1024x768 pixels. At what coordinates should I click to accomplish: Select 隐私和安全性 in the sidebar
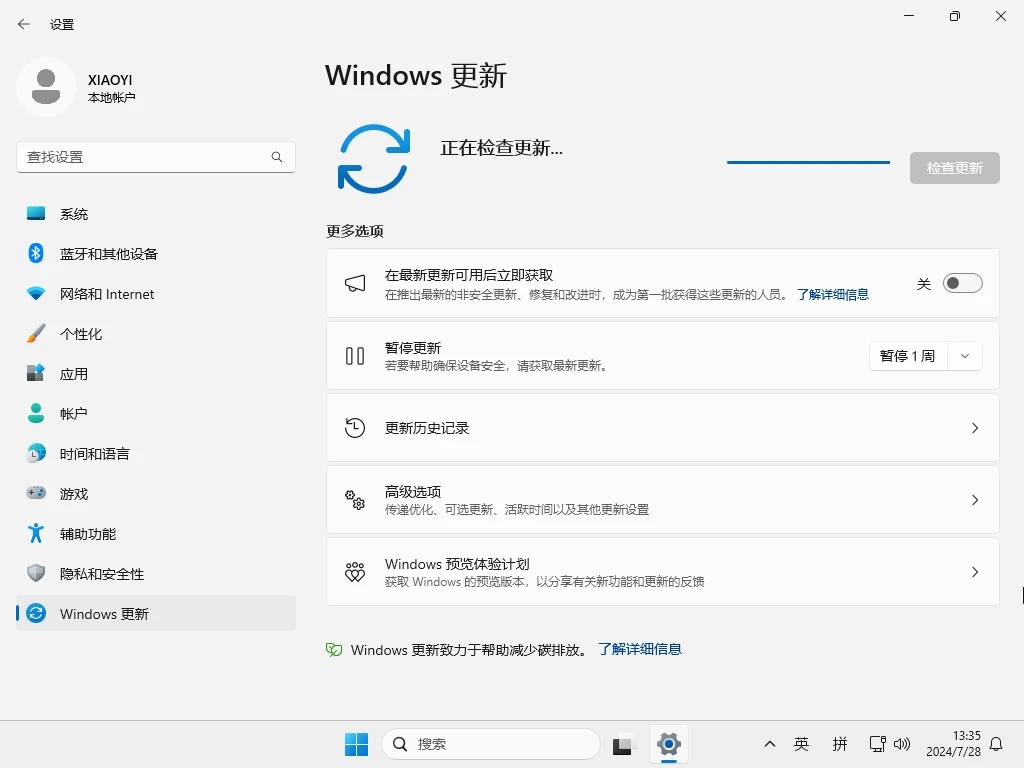point(156,573)
